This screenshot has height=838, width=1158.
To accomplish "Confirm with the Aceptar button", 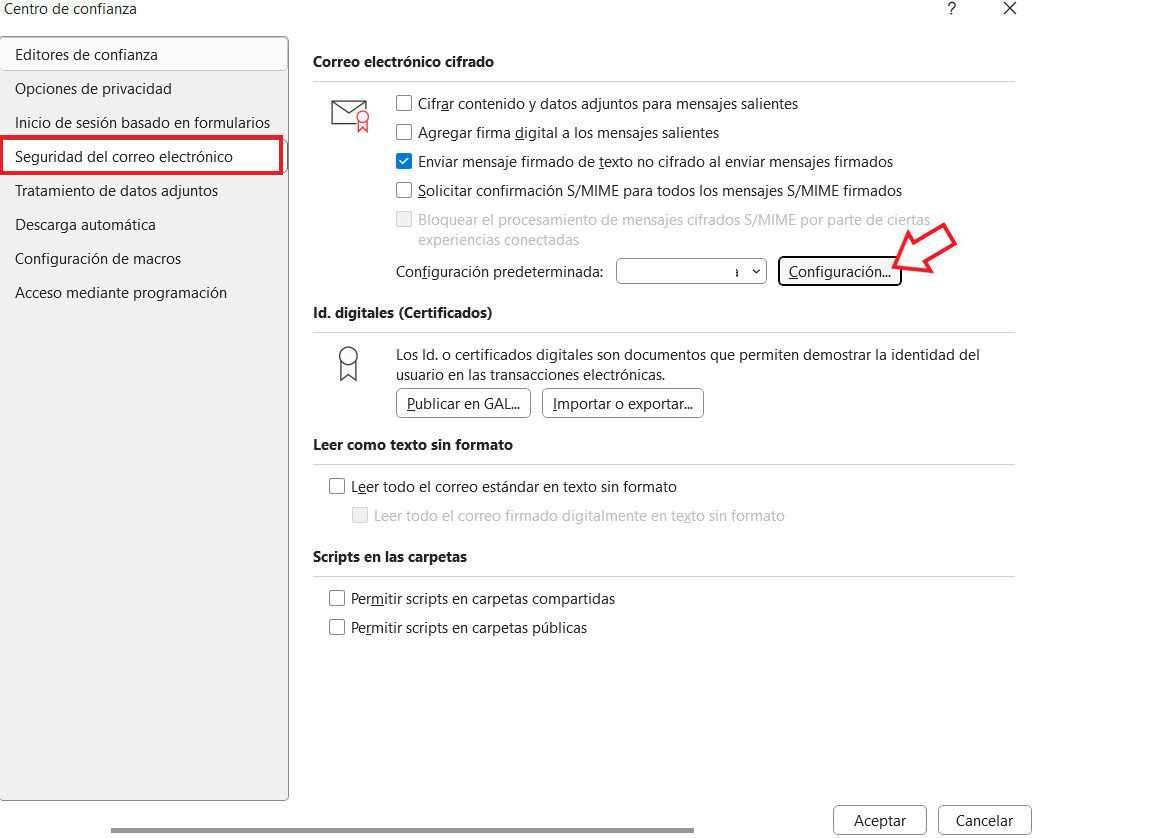I will (x=879, y=820).
